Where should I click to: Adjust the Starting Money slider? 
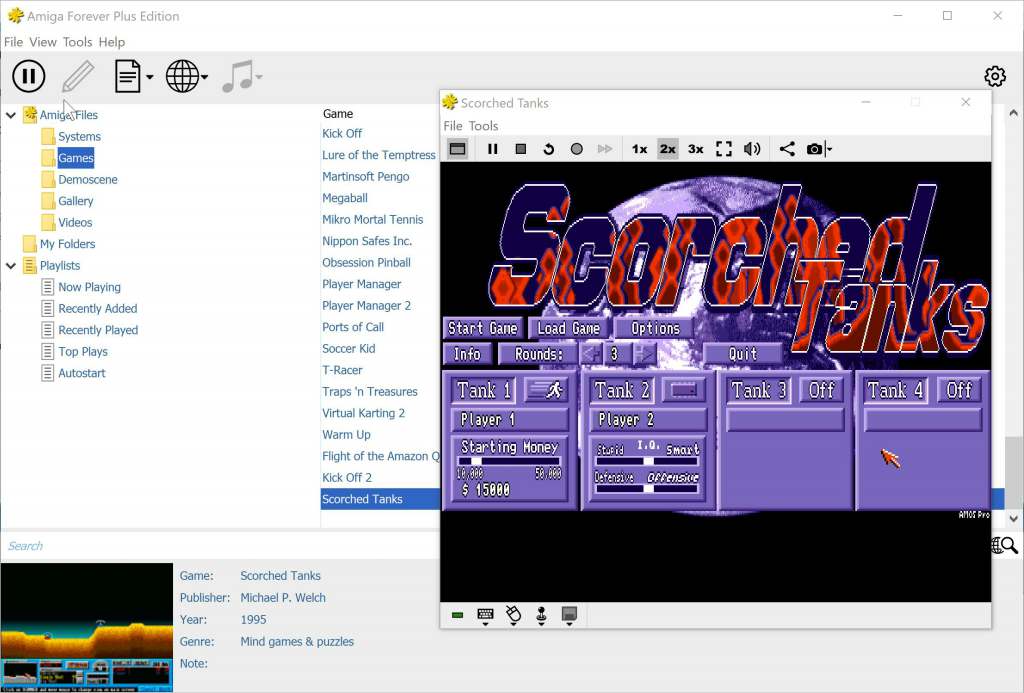point(509,460)
